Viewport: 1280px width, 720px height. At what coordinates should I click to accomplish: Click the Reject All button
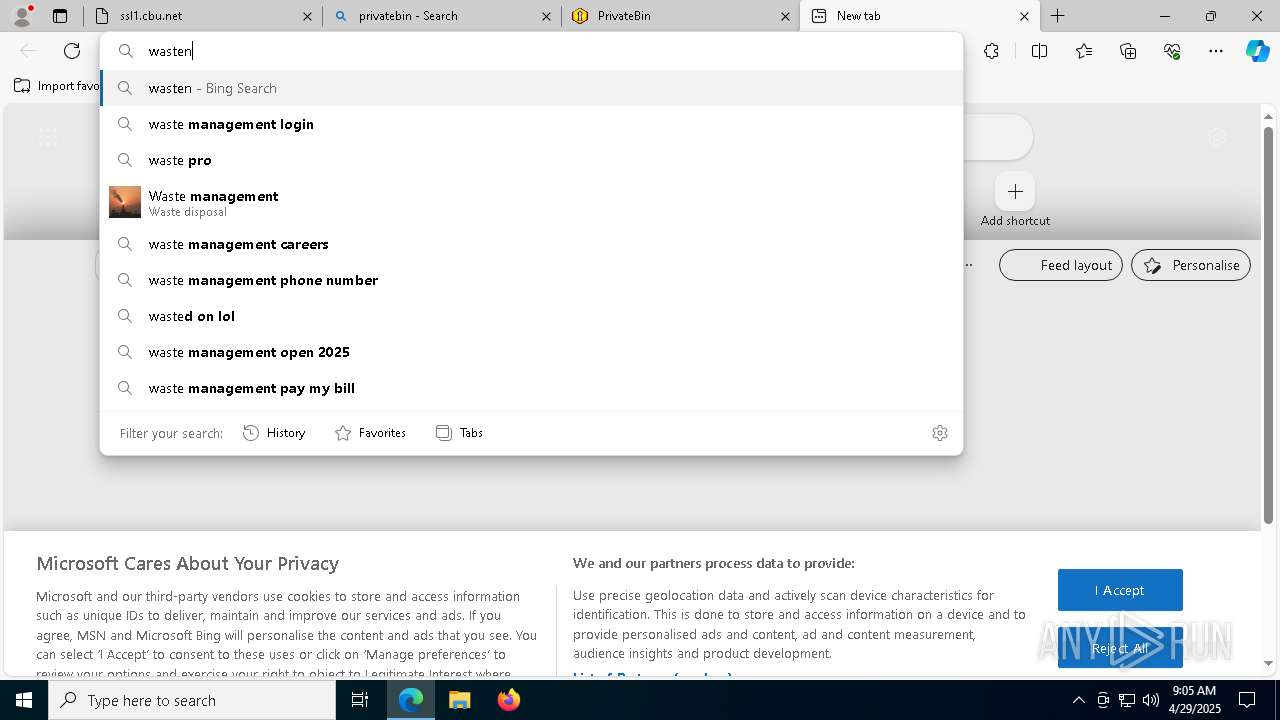coord(1120,648)
